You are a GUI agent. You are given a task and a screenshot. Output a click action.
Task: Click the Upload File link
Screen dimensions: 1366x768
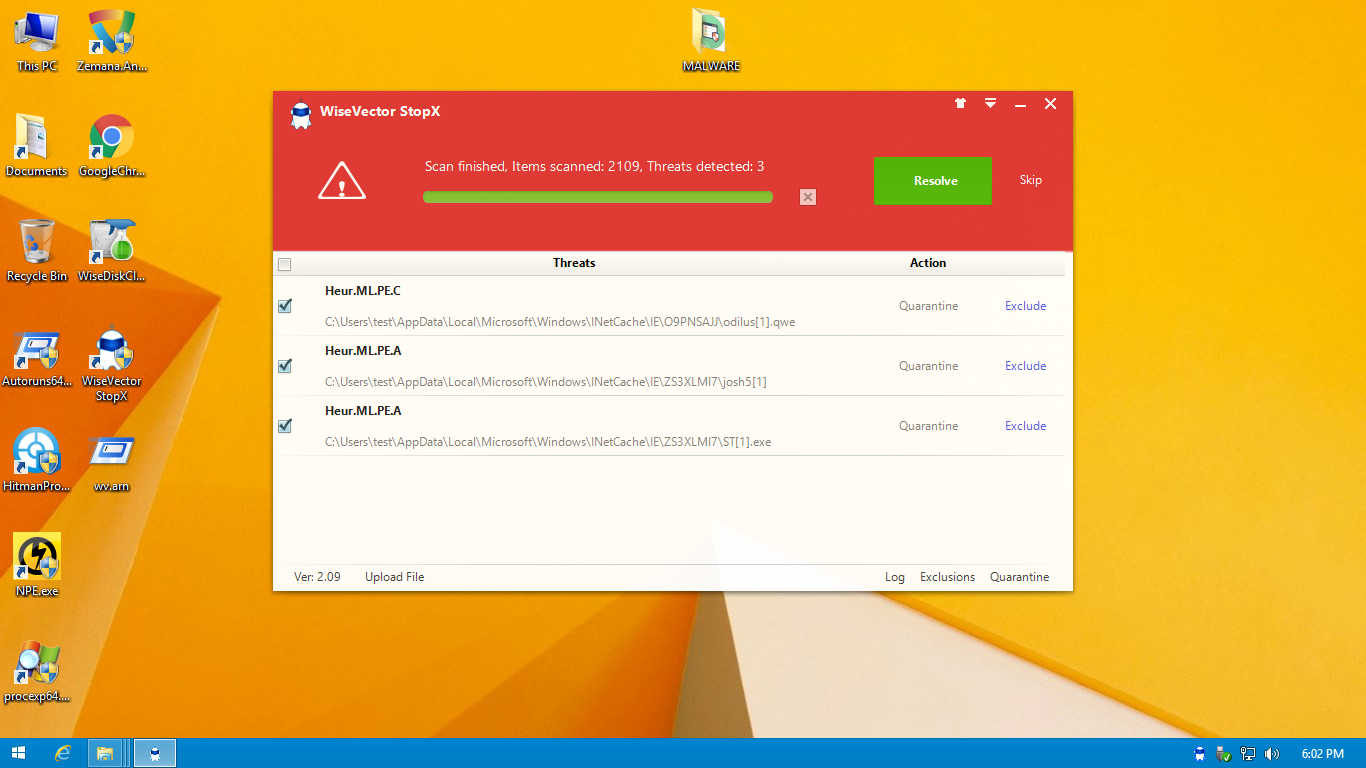coord(394,577)
